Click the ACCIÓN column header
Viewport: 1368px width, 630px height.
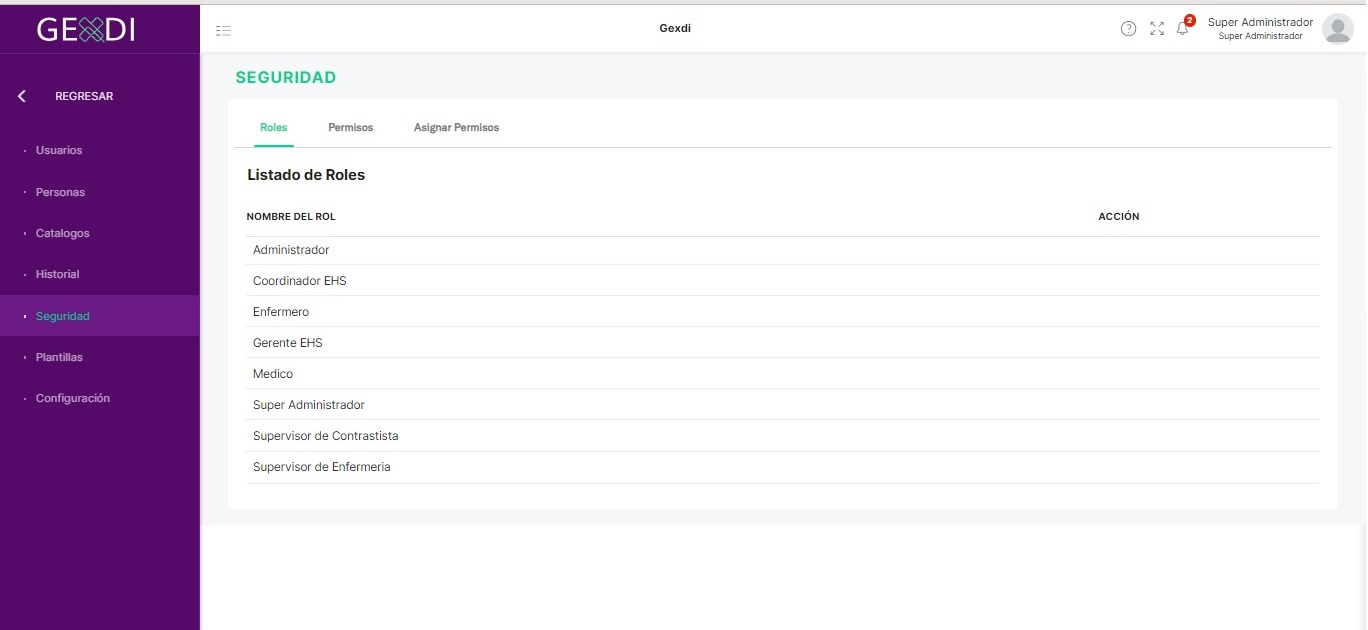click(x=1119, y=216)
